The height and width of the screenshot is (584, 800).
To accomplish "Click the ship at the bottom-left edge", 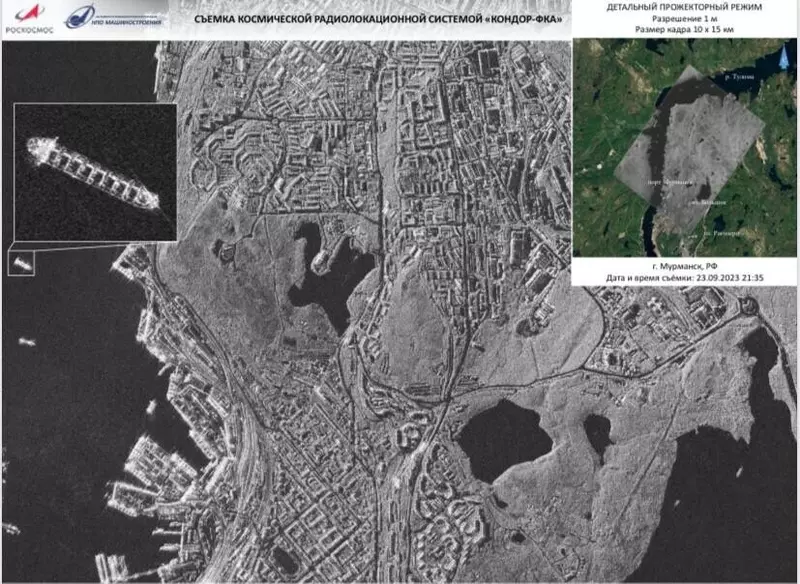I will 10,528.
